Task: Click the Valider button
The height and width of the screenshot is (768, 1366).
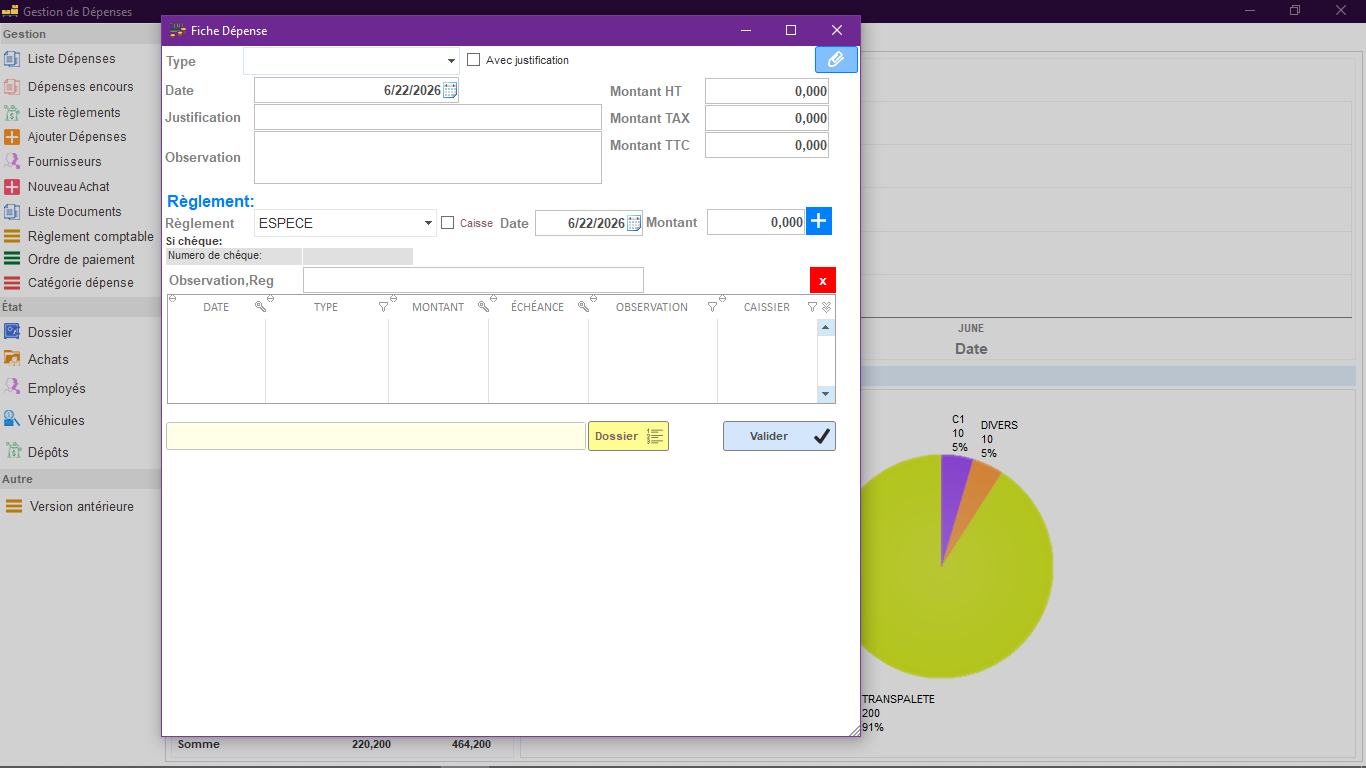Action: point(779,436)
